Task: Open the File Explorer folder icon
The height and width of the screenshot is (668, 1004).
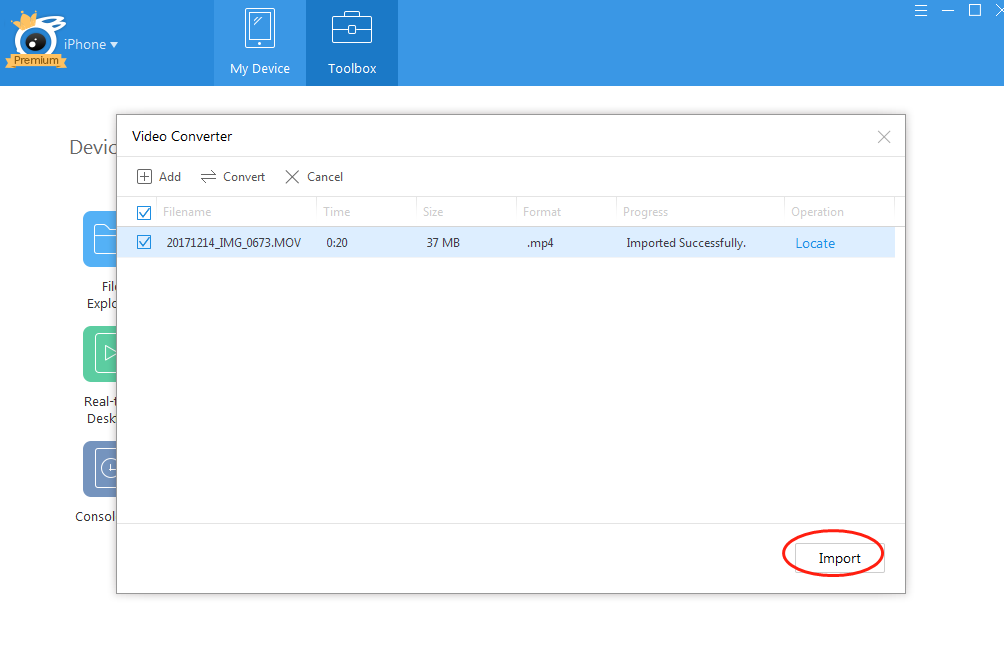Action: coord(100,239)
